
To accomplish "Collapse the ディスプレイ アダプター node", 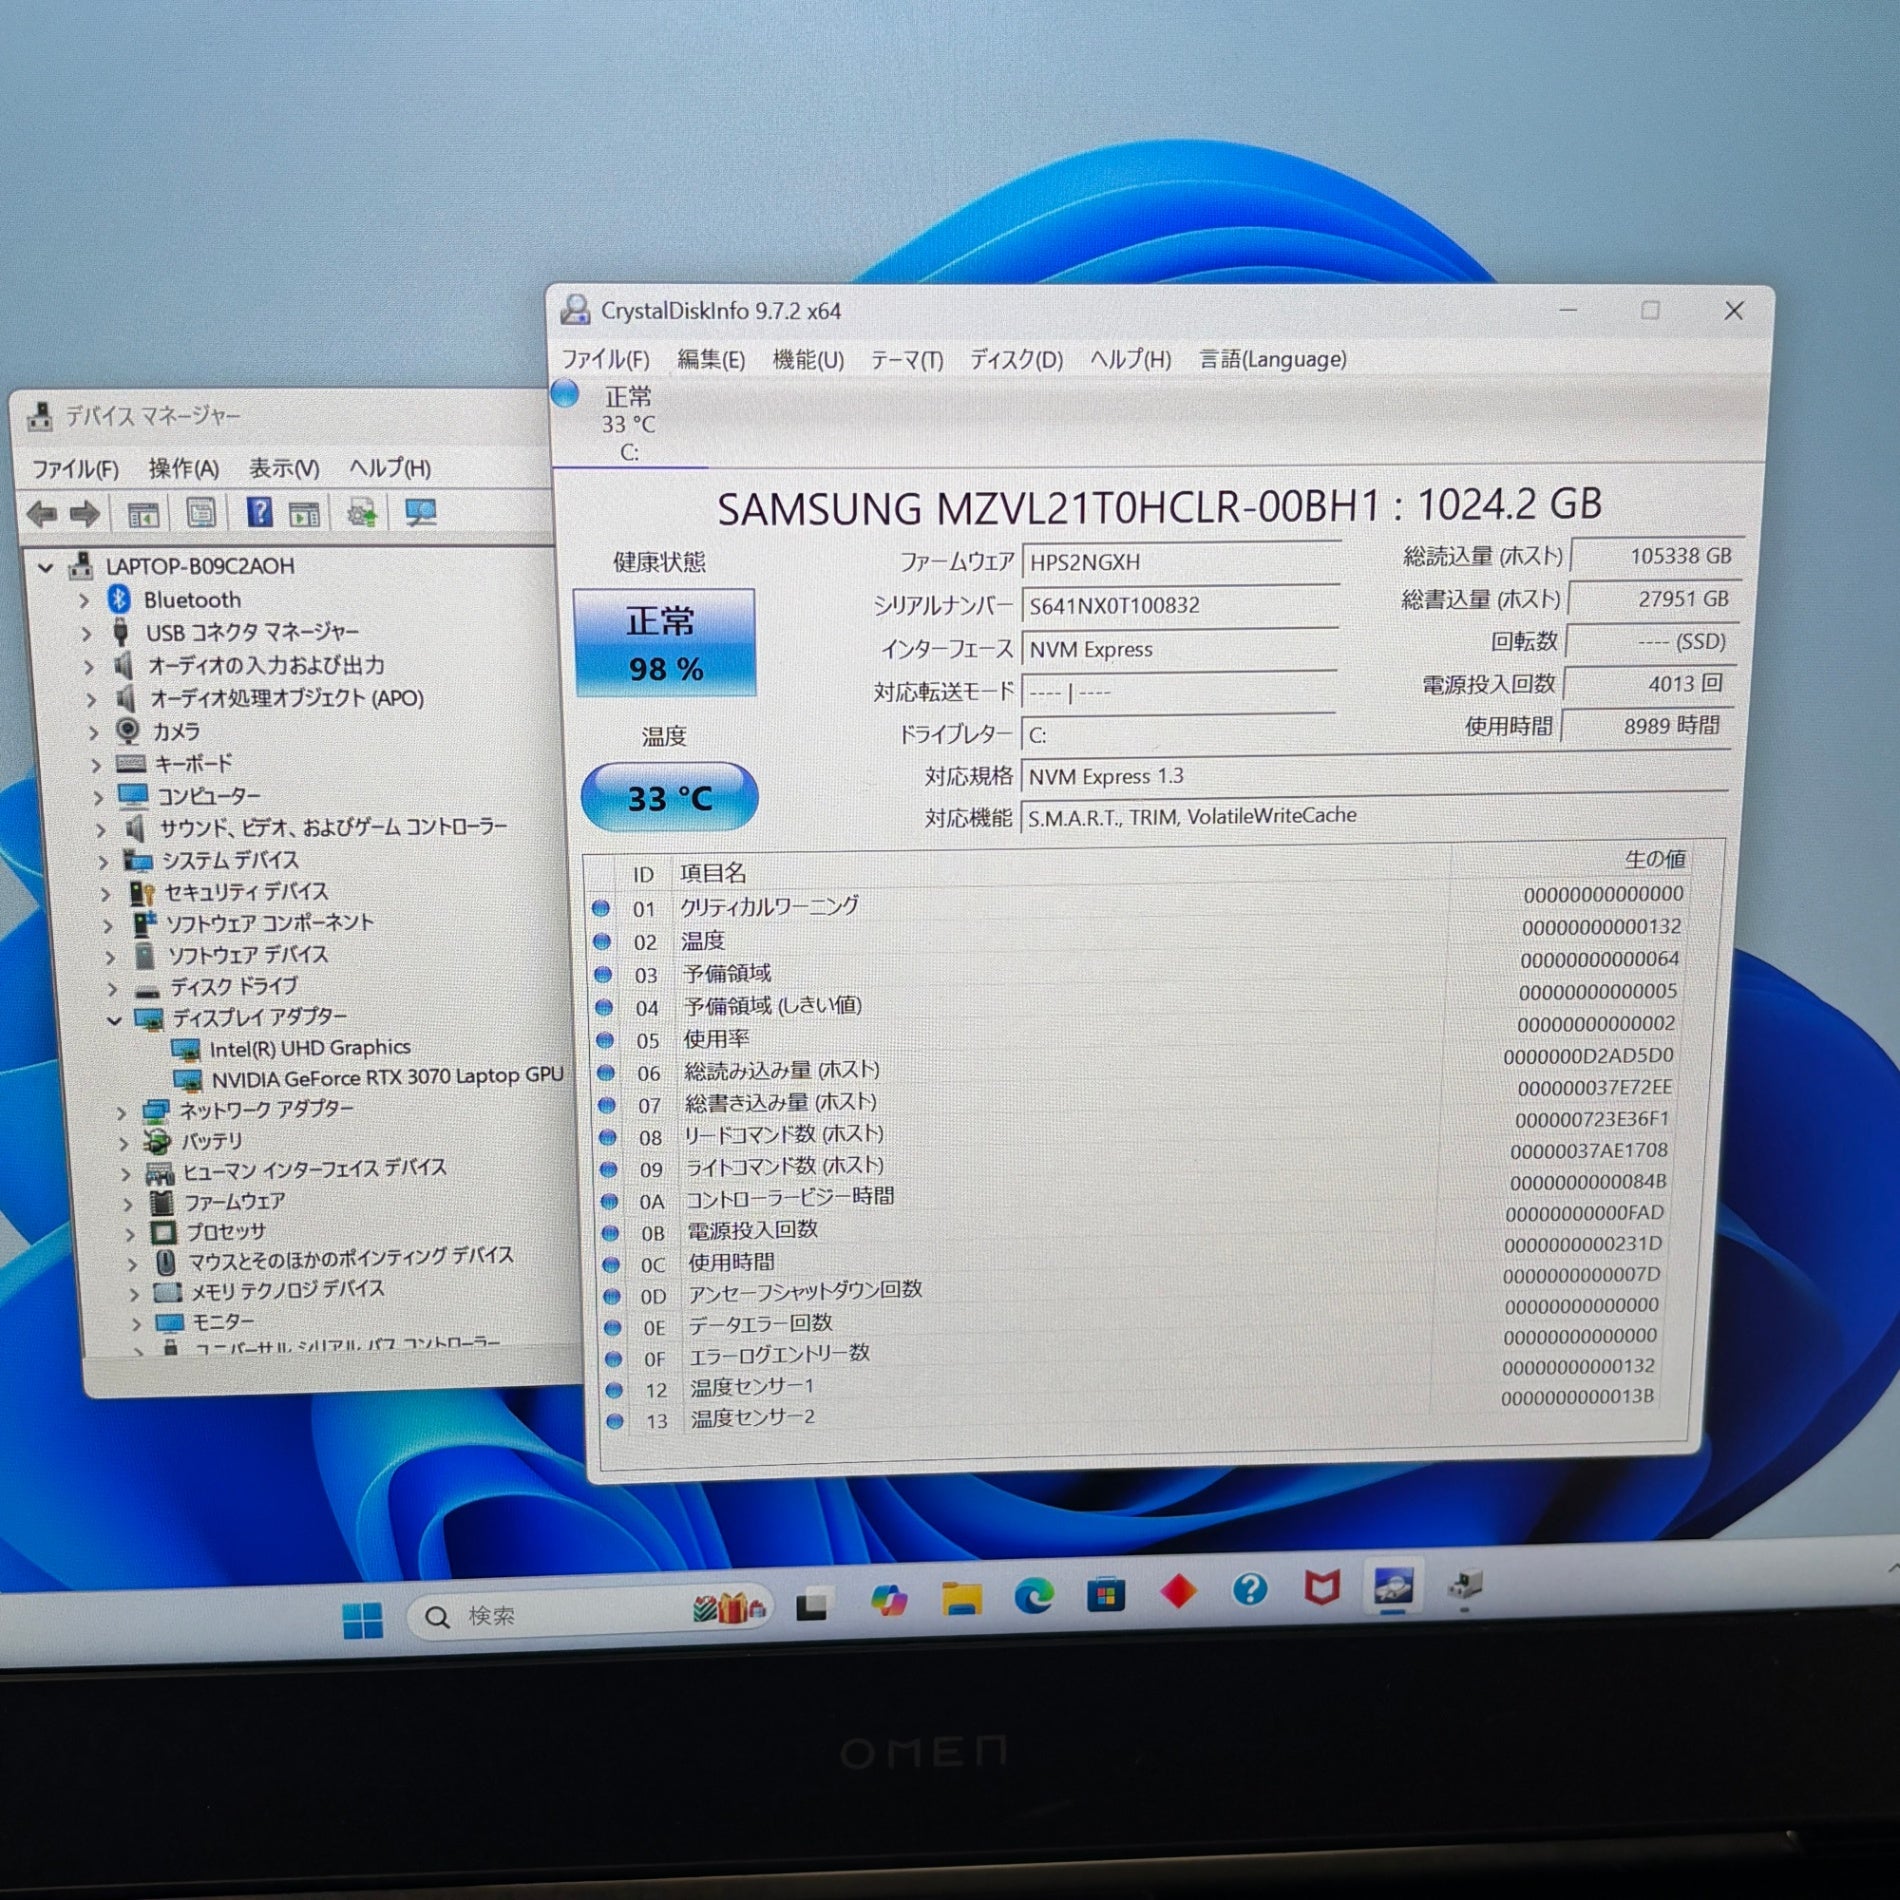I will (x=114, y=1020).
